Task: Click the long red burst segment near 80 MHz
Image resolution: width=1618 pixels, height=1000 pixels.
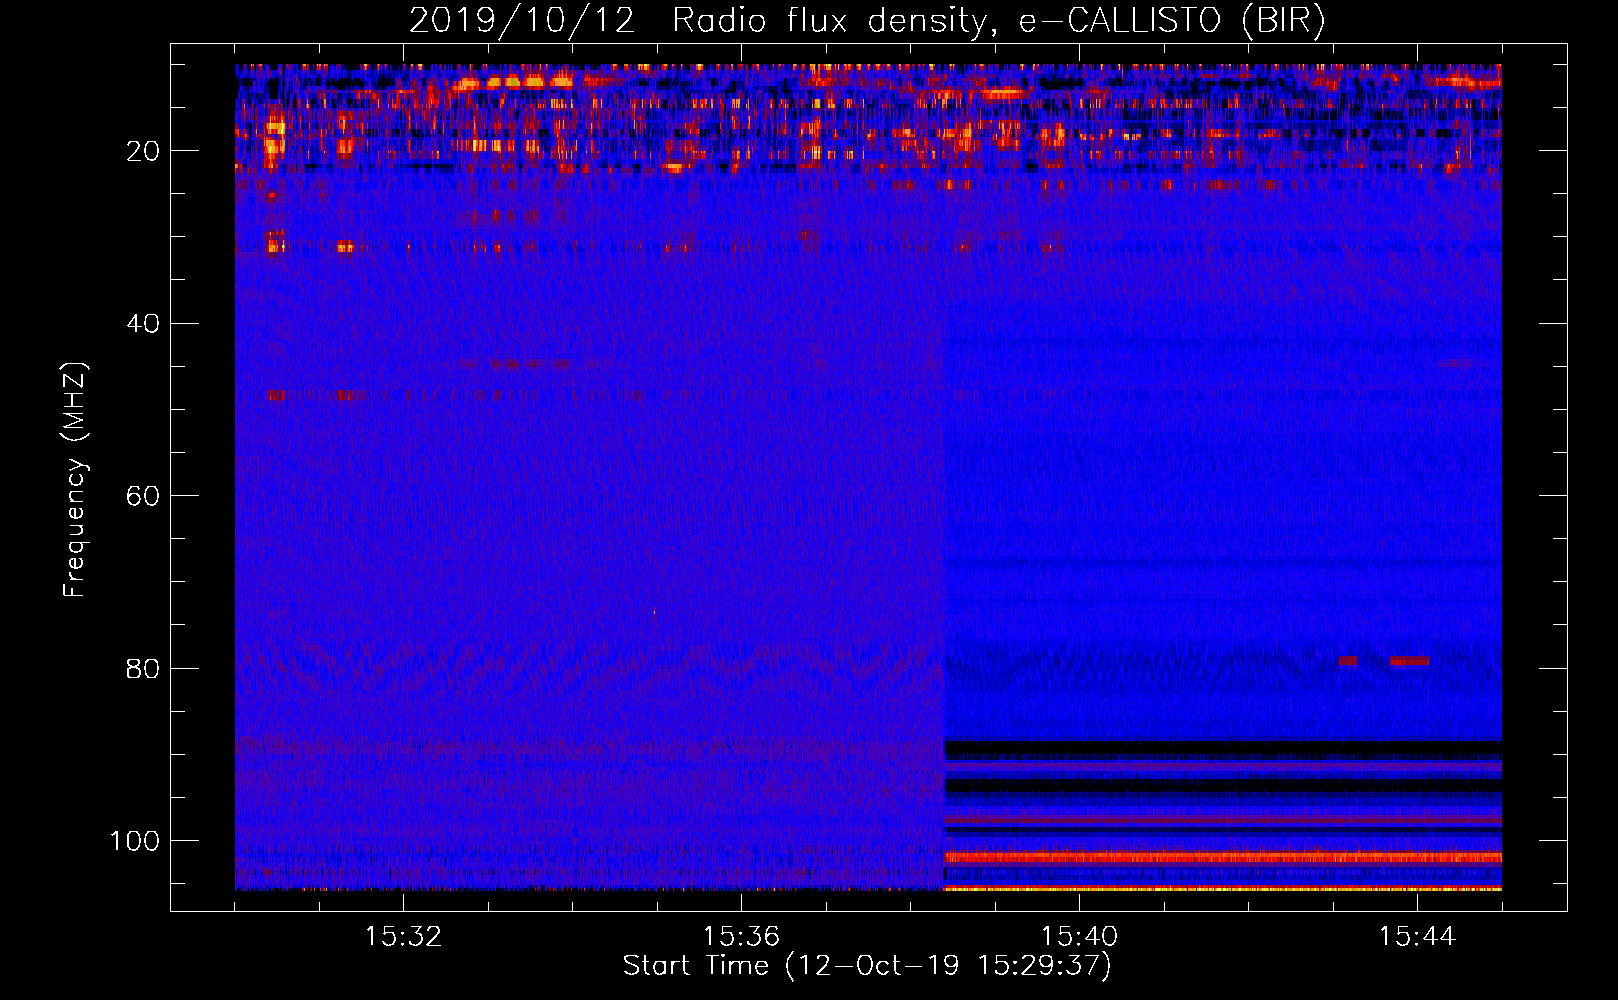Action: [1409, 661]
